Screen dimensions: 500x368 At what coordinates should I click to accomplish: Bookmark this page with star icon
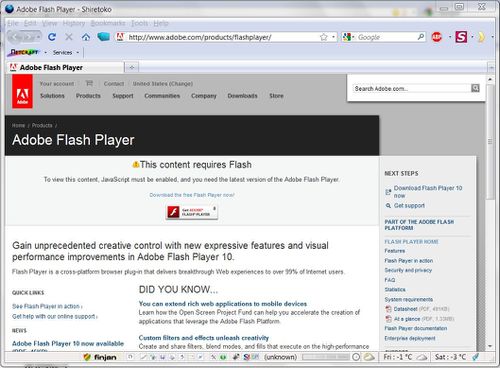click(323, 37)
